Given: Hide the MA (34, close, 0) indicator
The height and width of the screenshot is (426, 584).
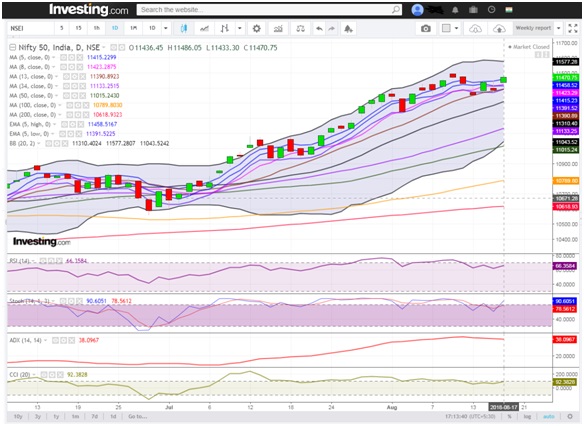Looking at the screenshot, I should tap(66, 86).
